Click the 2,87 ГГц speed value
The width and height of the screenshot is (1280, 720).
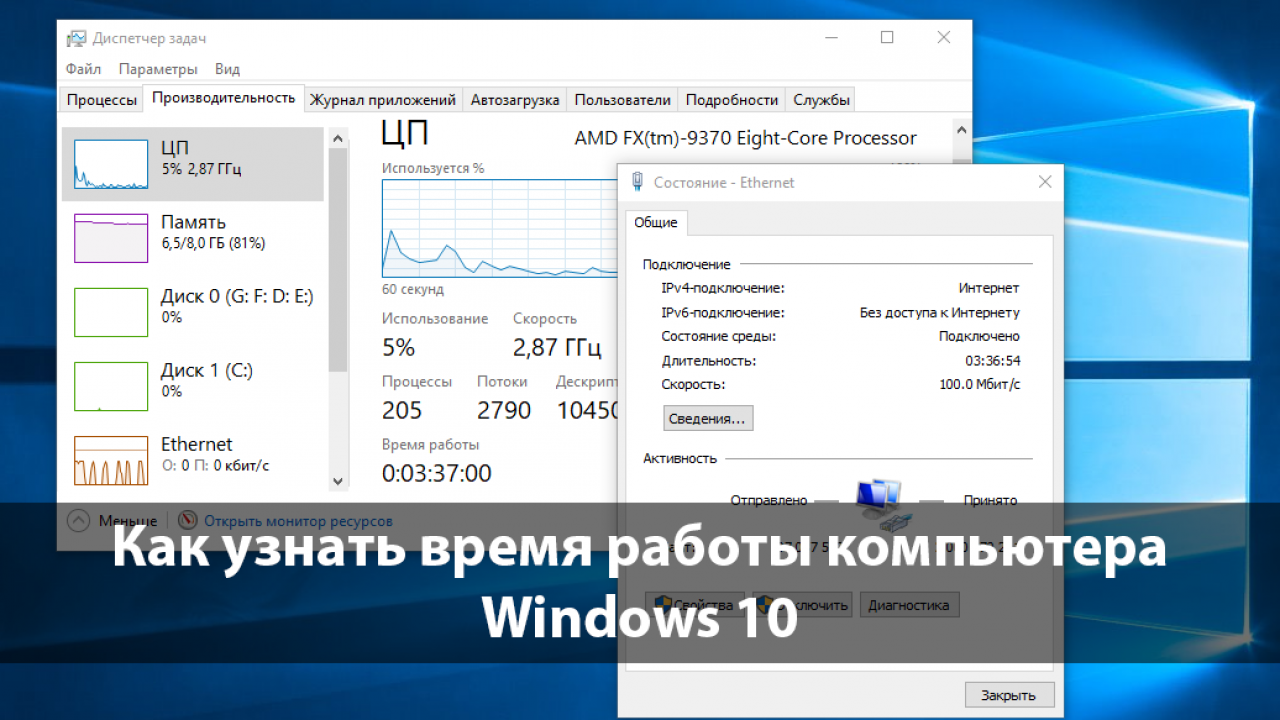(557, 347)
